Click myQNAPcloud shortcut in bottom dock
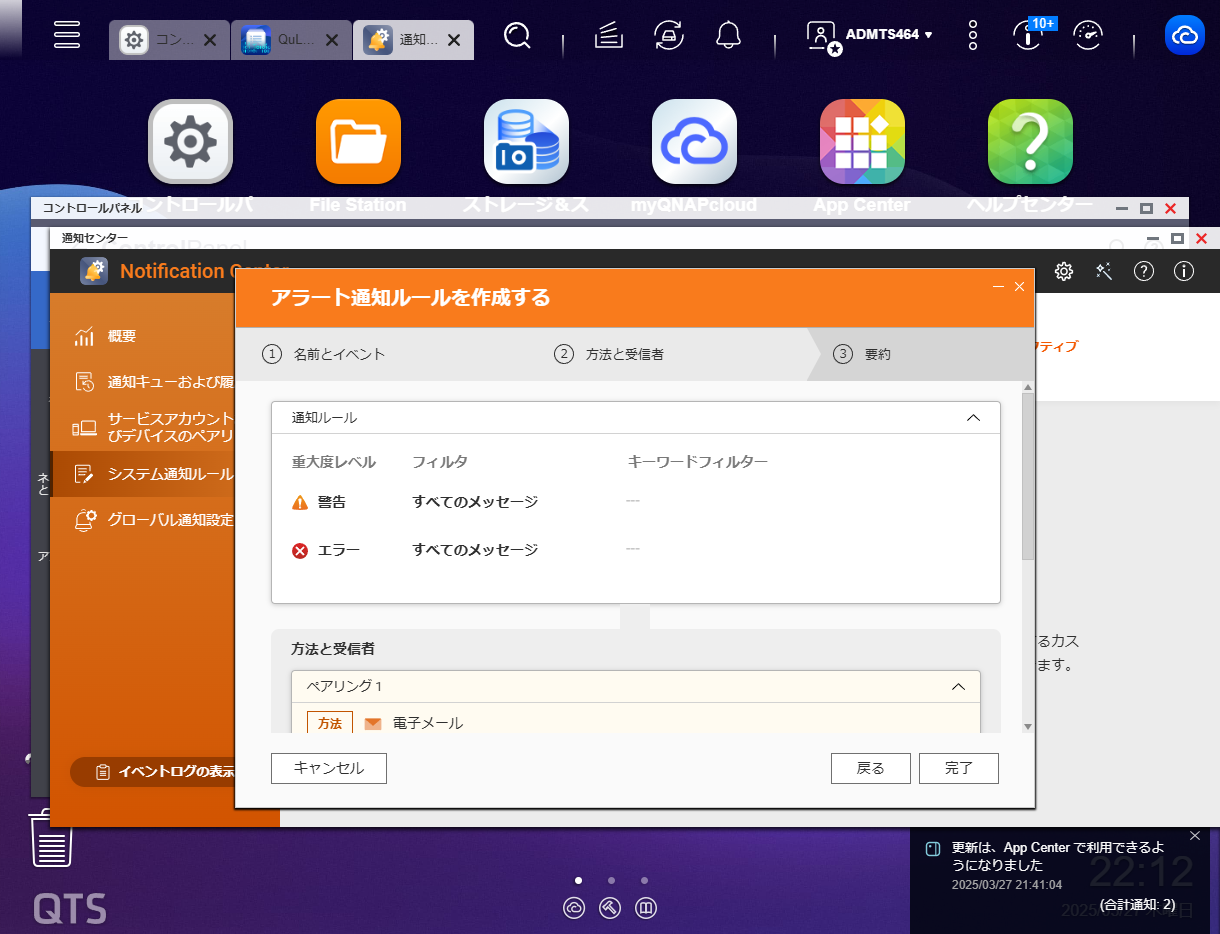 [x=575, y=909]
